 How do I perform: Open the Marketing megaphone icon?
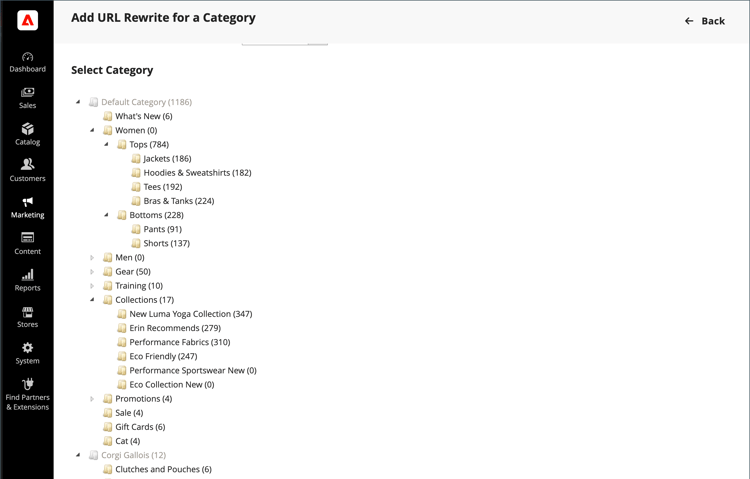point(27,202)
